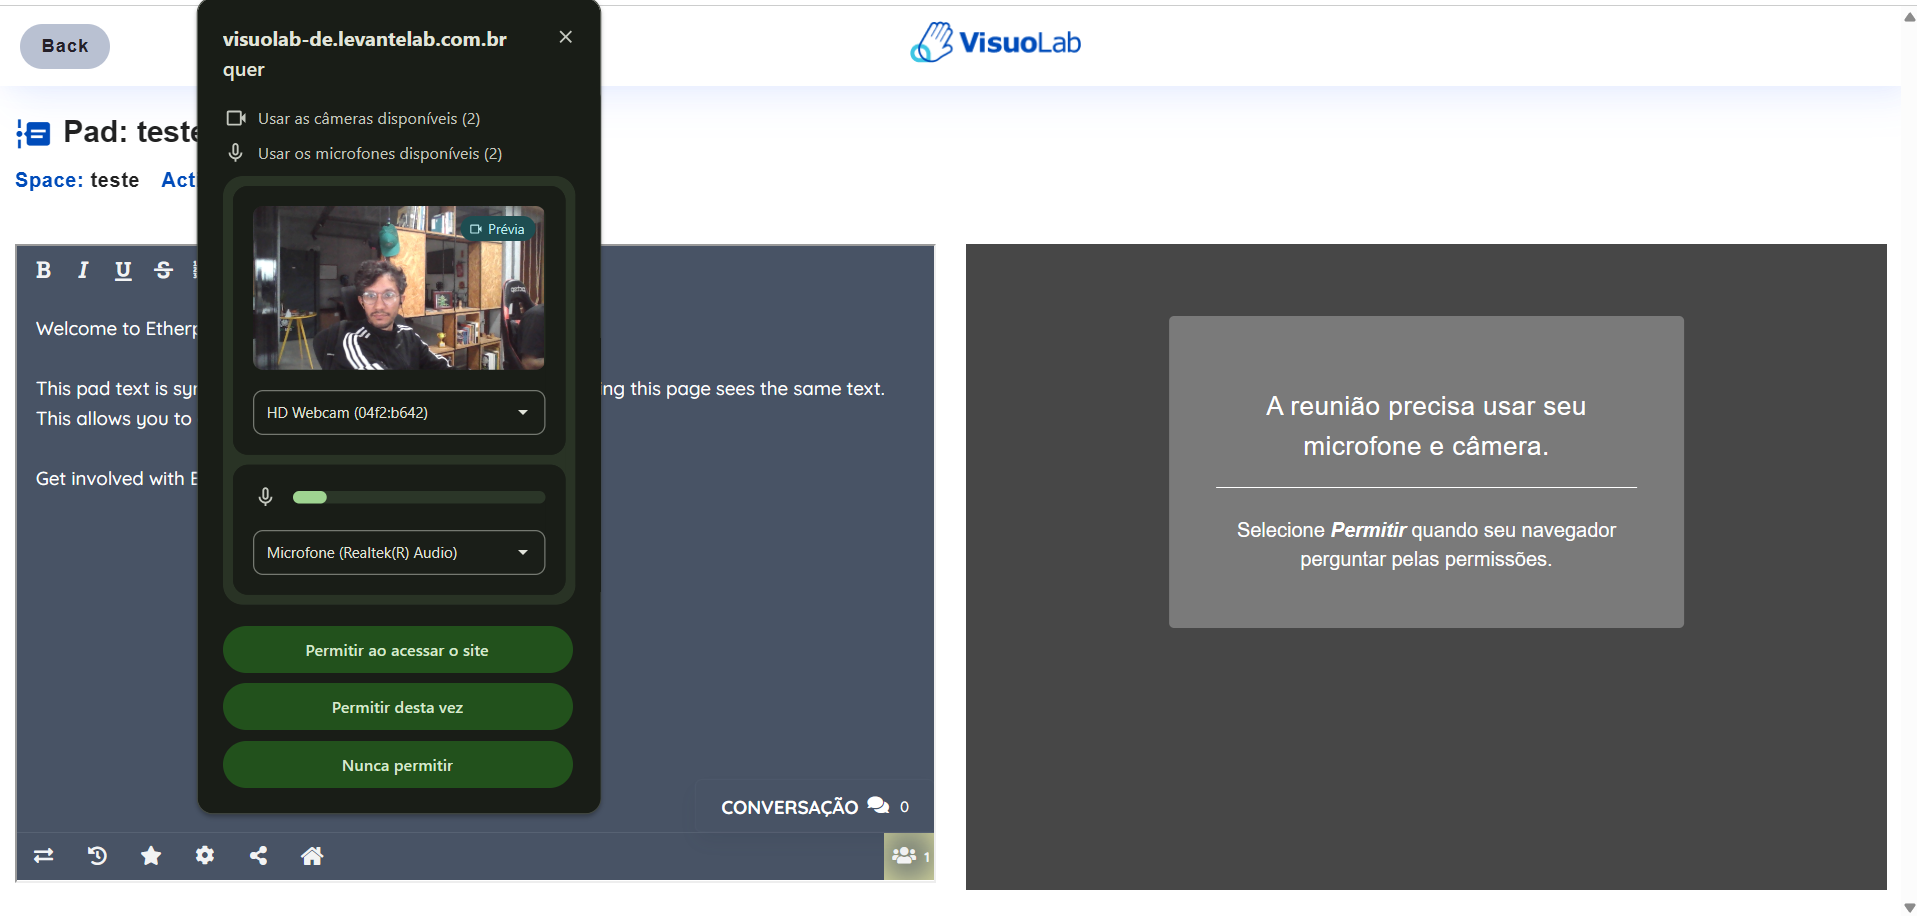Click the page scrollbar down arrow
This screenshot has height=916, width=1917.
(1909, 908)
